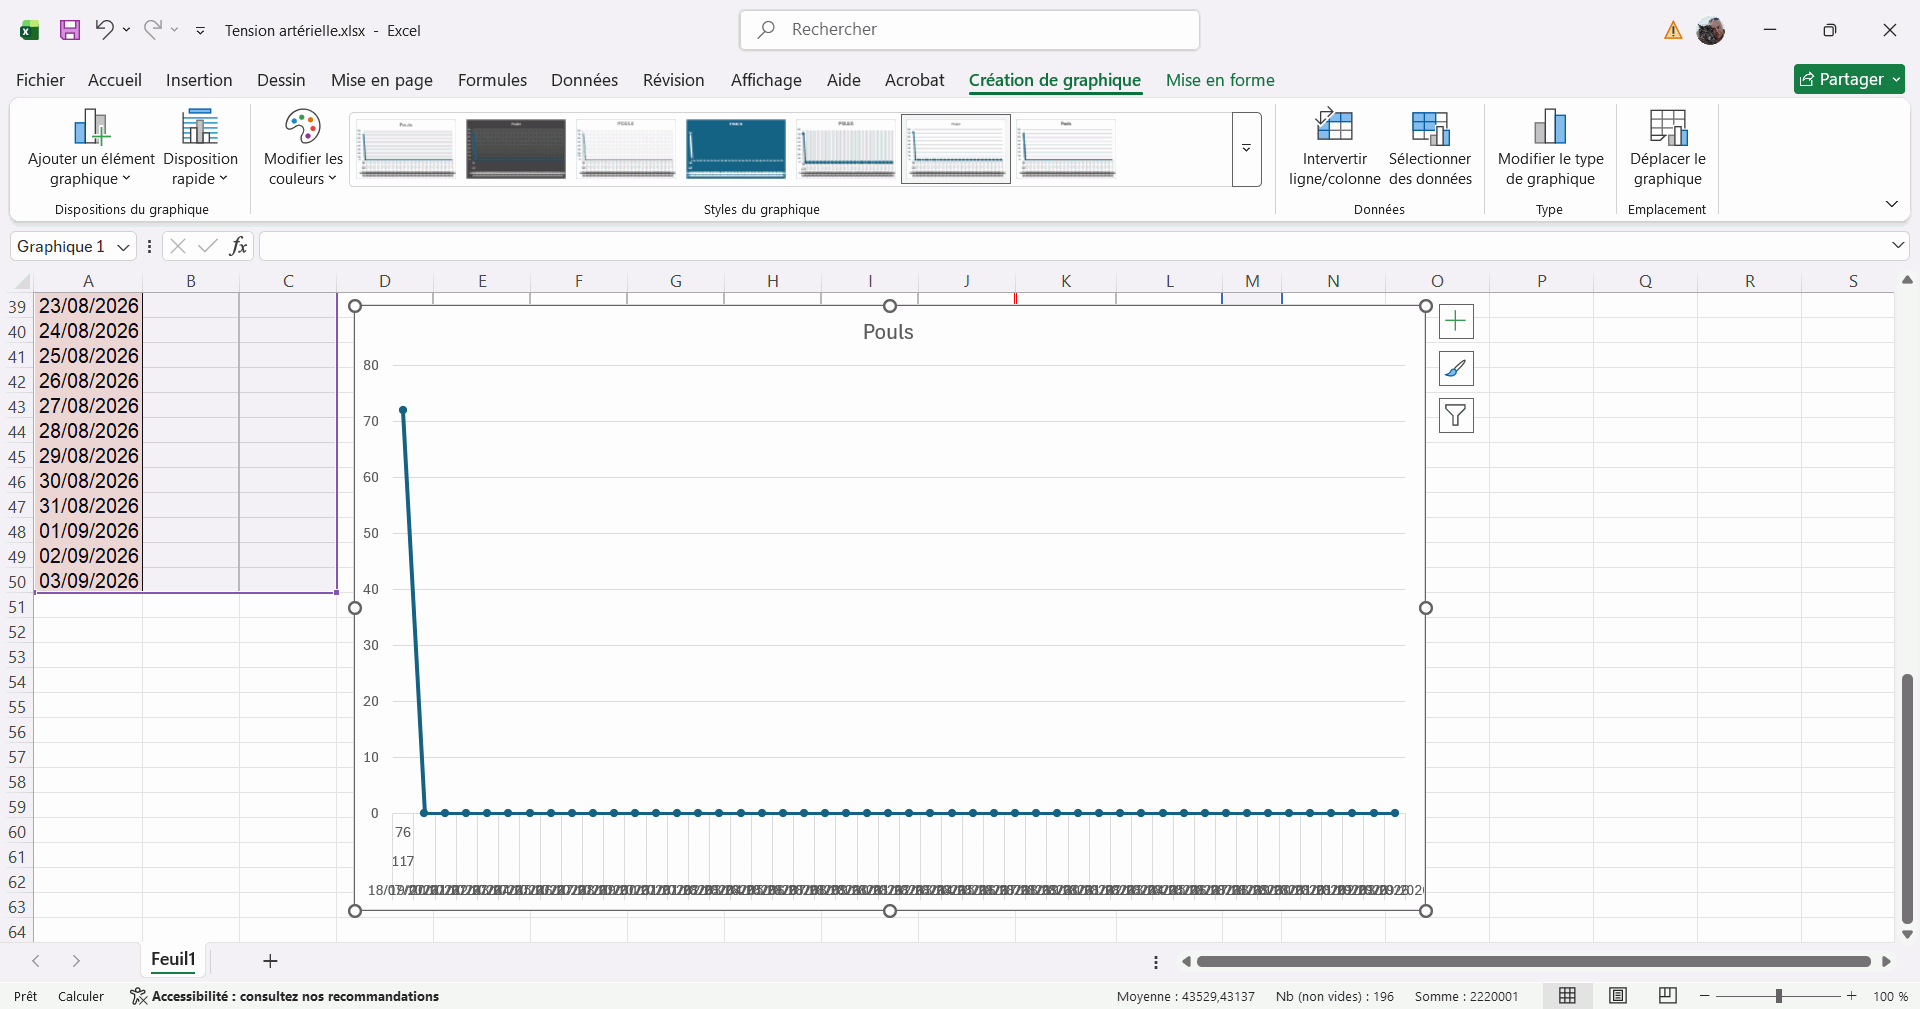Switch to page break preview view

(1668, 996)
